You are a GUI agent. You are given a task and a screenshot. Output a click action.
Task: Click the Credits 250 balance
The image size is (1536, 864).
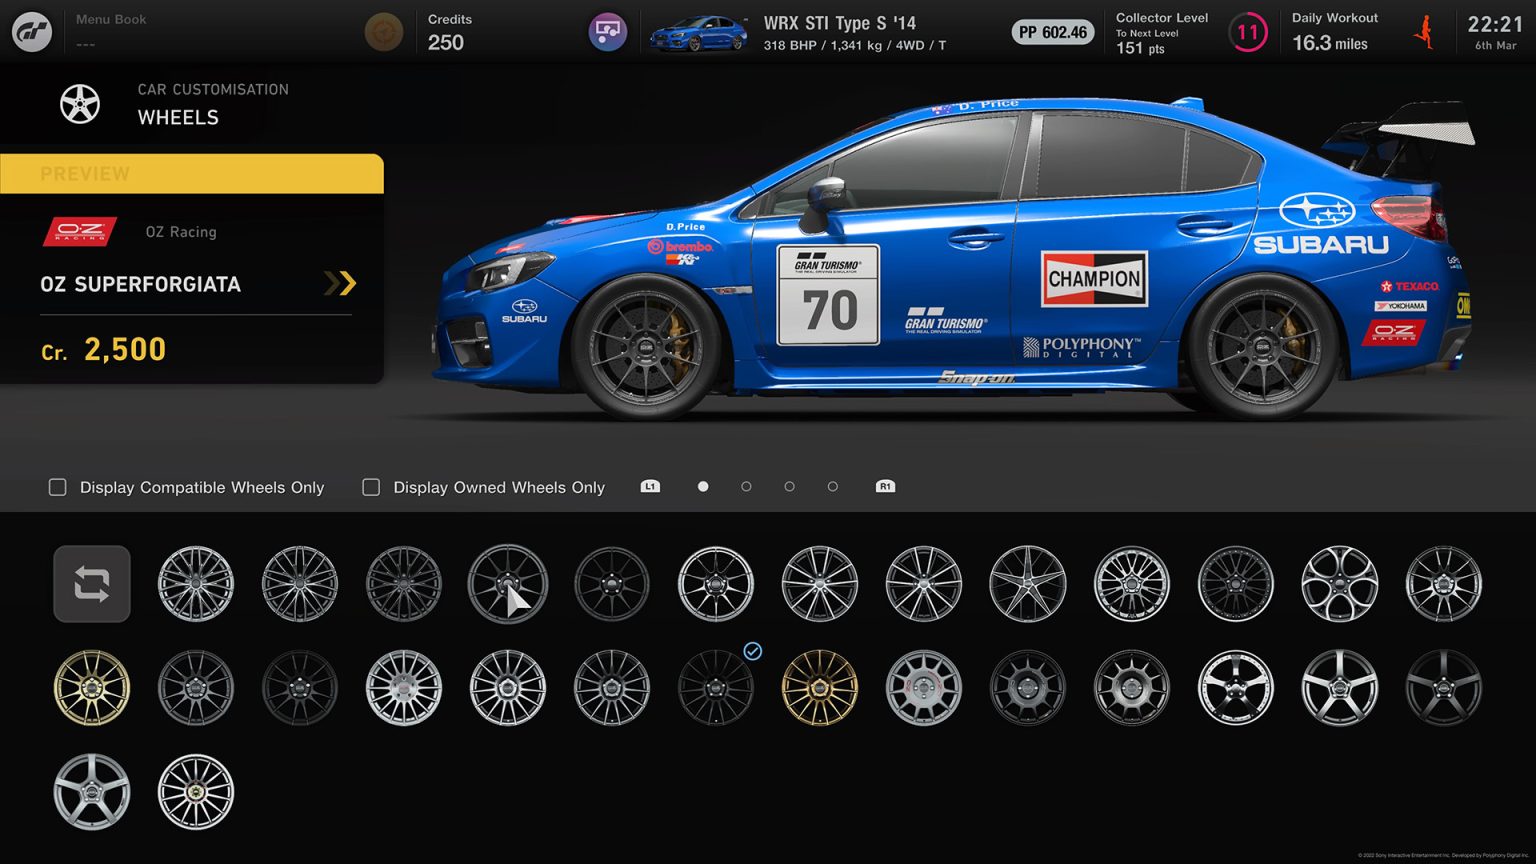pos(446,42)
